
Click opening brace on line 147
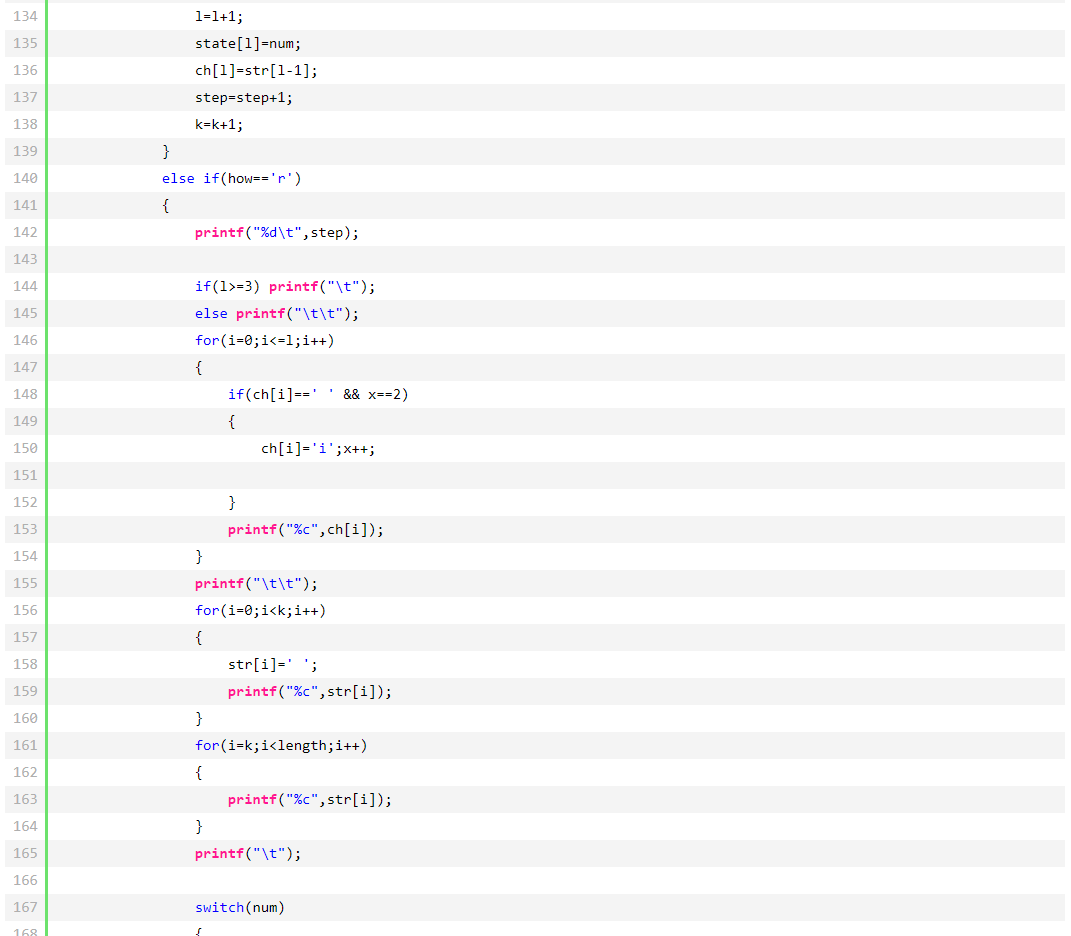tap(199, 368)
